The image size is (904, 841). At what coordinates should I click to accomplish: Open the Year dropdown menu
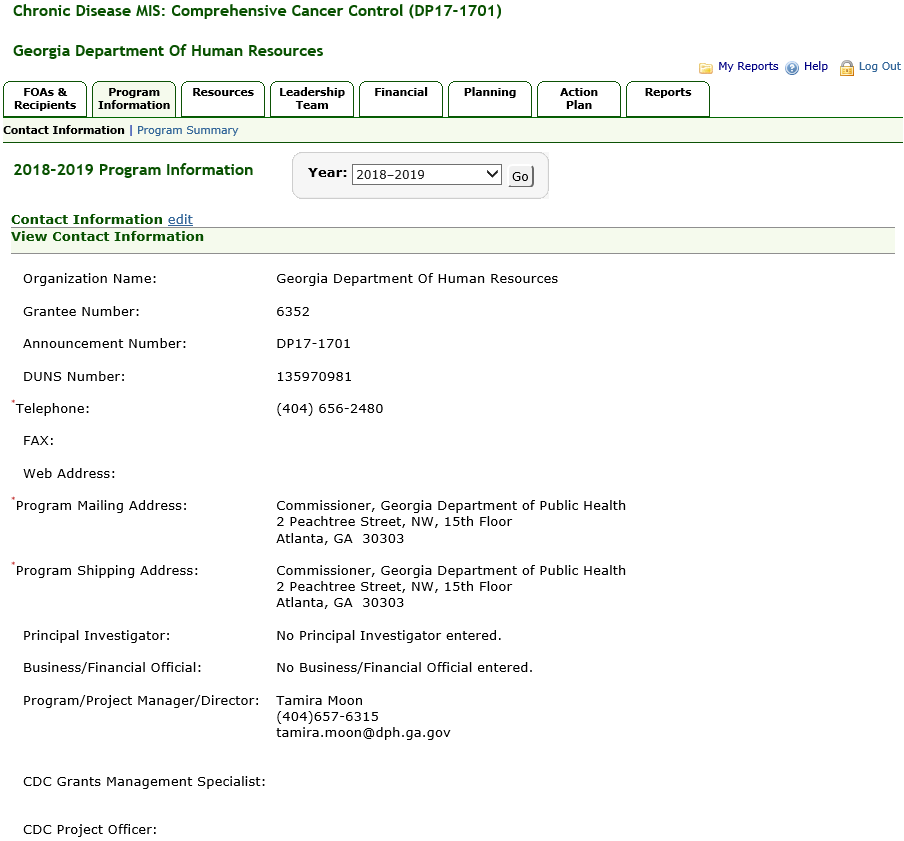(426, 174)
